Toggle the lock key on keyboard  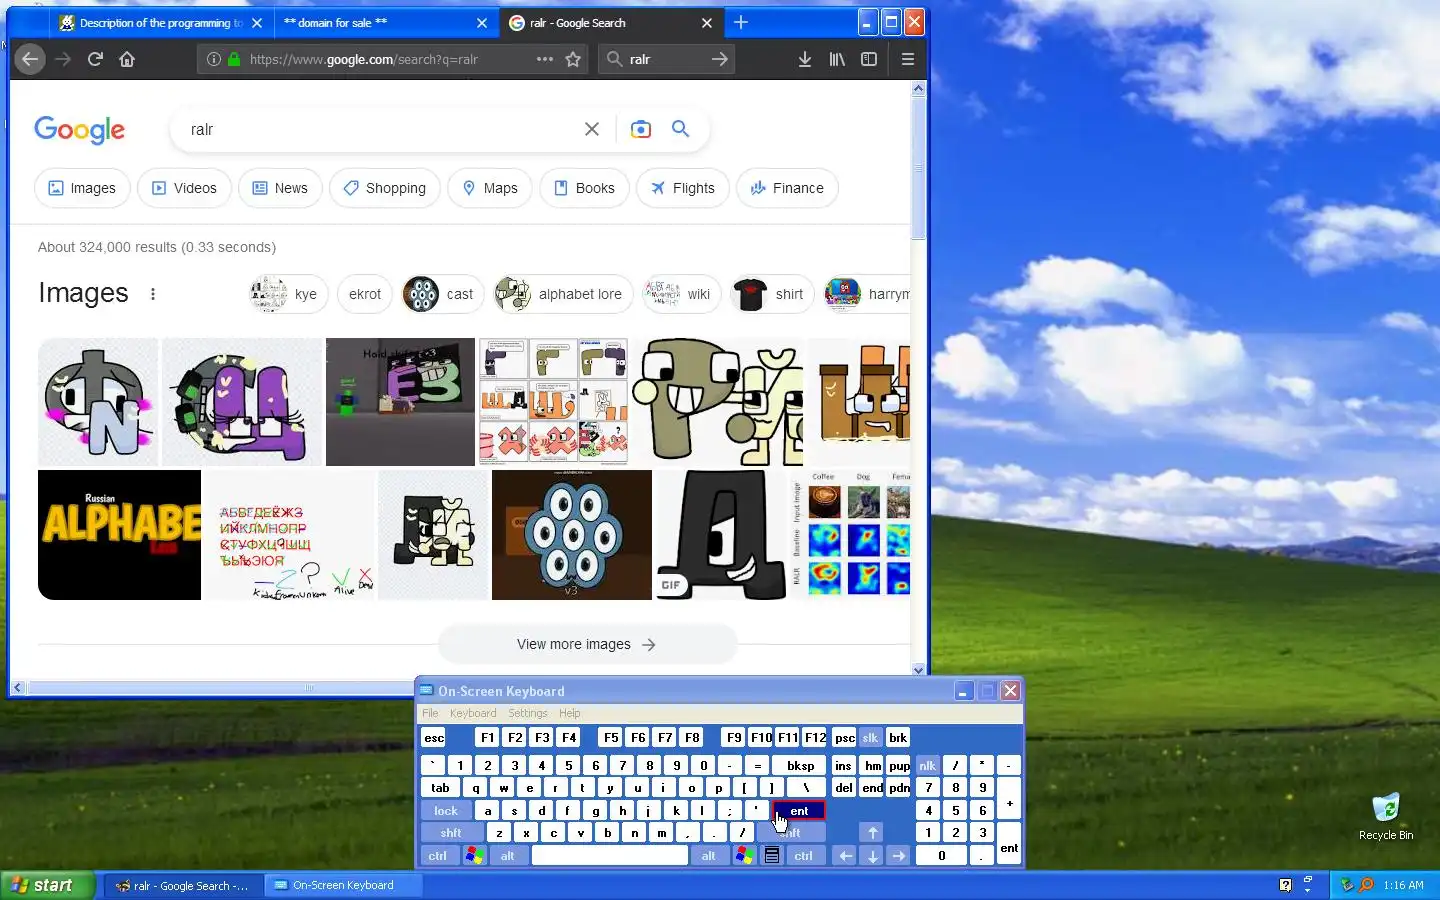coord(446,811)
